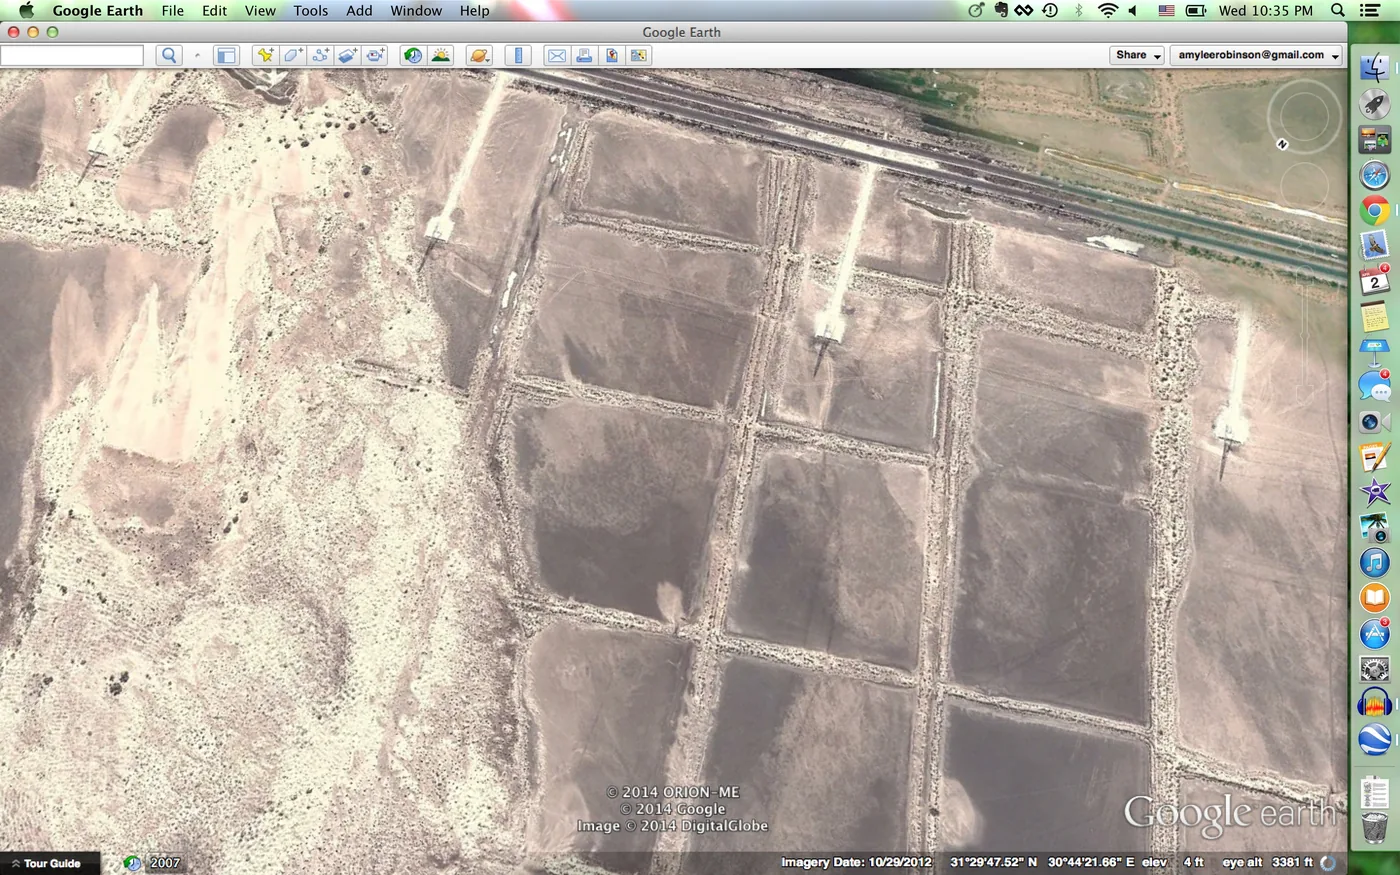This screenshot has width=1400, height=875.
Task: Click into the search text field
Action: click(71, 56)
